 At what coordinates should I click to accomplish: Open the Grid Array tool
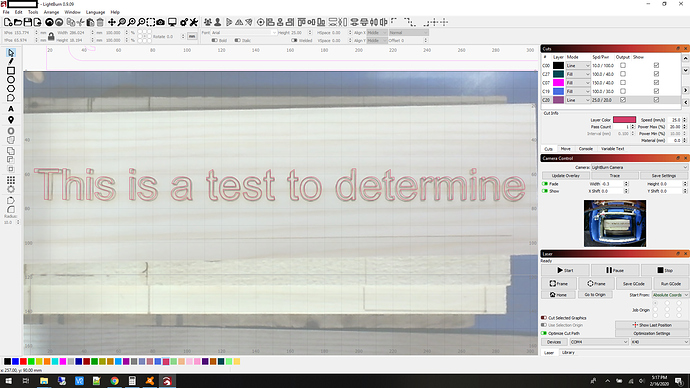[11, 180]
